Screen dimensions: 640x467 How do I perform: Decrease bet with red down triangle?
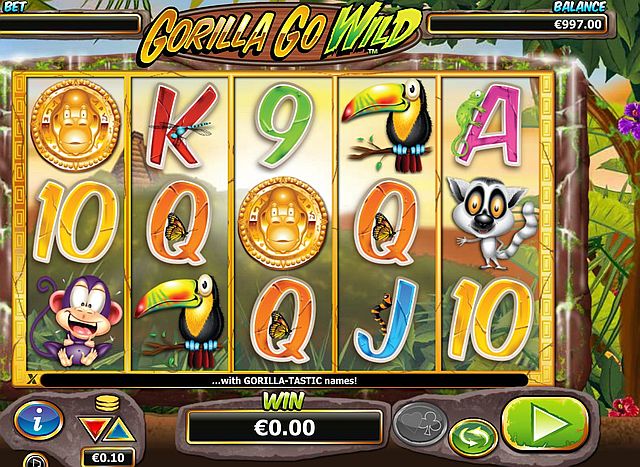(x=94, y=429)
